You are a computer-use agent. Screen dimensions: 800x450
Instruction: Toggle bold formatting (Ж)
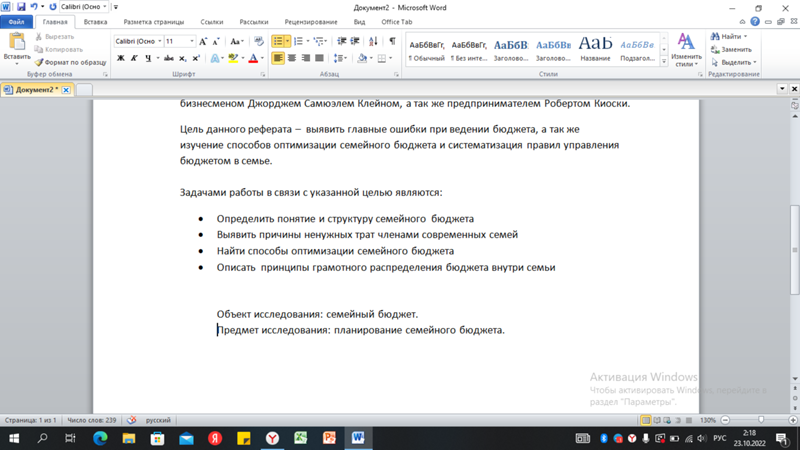[121, 59]
